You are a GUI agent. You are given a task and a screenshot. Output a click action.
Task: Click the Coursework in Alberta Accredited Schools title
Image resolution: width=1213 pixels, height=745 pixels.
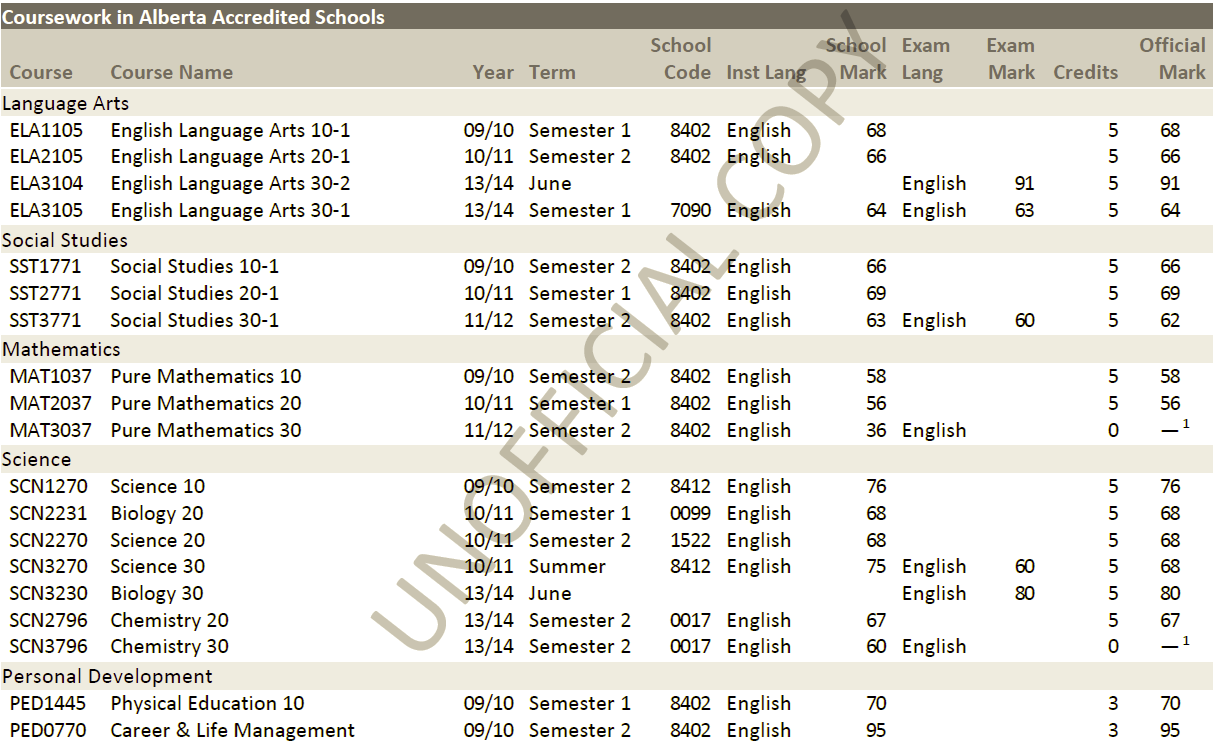pyautogui.click(x=193, y=17)
